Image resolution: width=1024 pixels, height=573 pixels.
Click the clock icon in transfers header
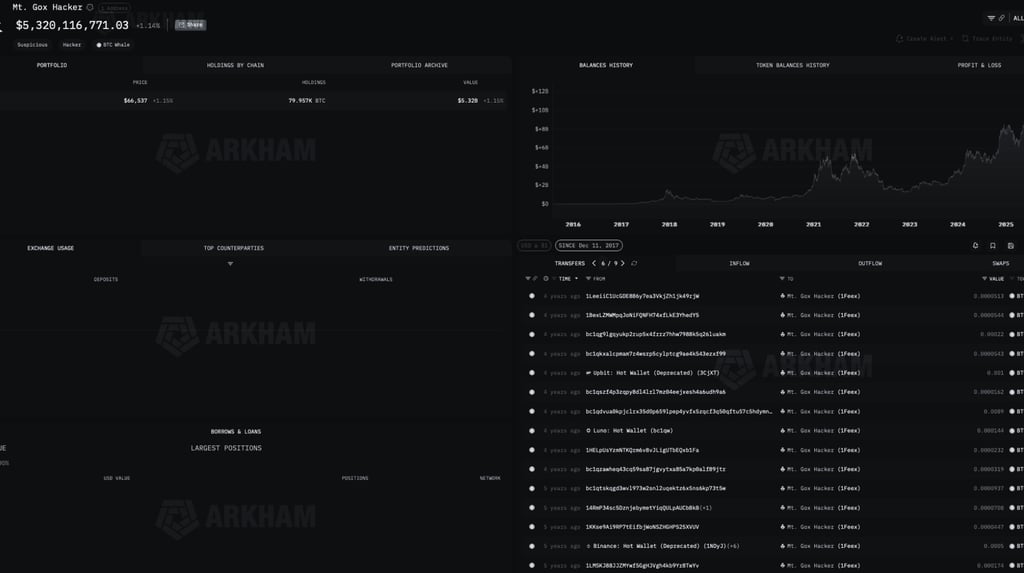(x=546, y=279)
